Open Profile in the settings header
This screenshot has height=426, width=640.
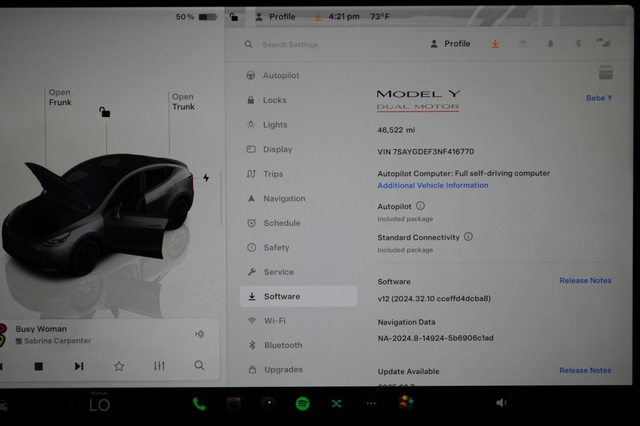pos(451,44)
